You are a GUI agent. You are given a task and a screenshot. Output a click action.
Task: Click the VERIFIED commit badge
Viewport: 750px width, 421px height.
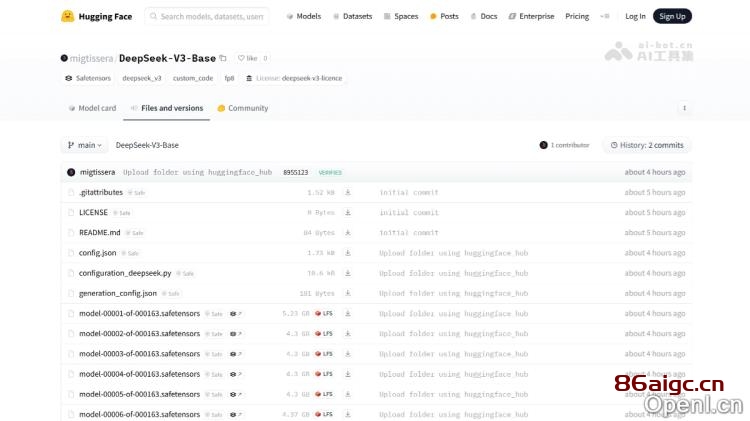click(330, 172)
